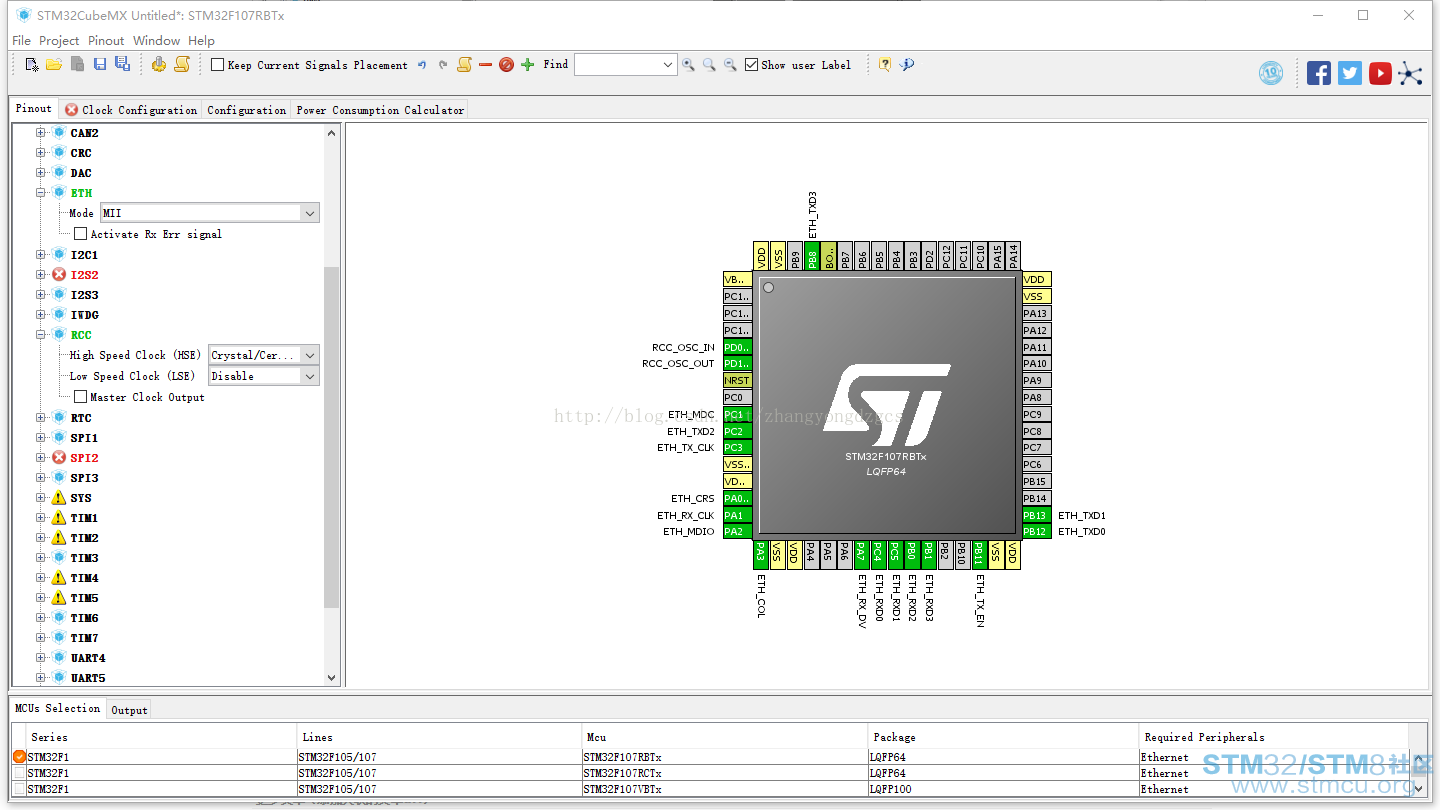Open the Twitter icon link
The width and height of the screenshot is (1440, 810).
click(x=1350, y=73)
